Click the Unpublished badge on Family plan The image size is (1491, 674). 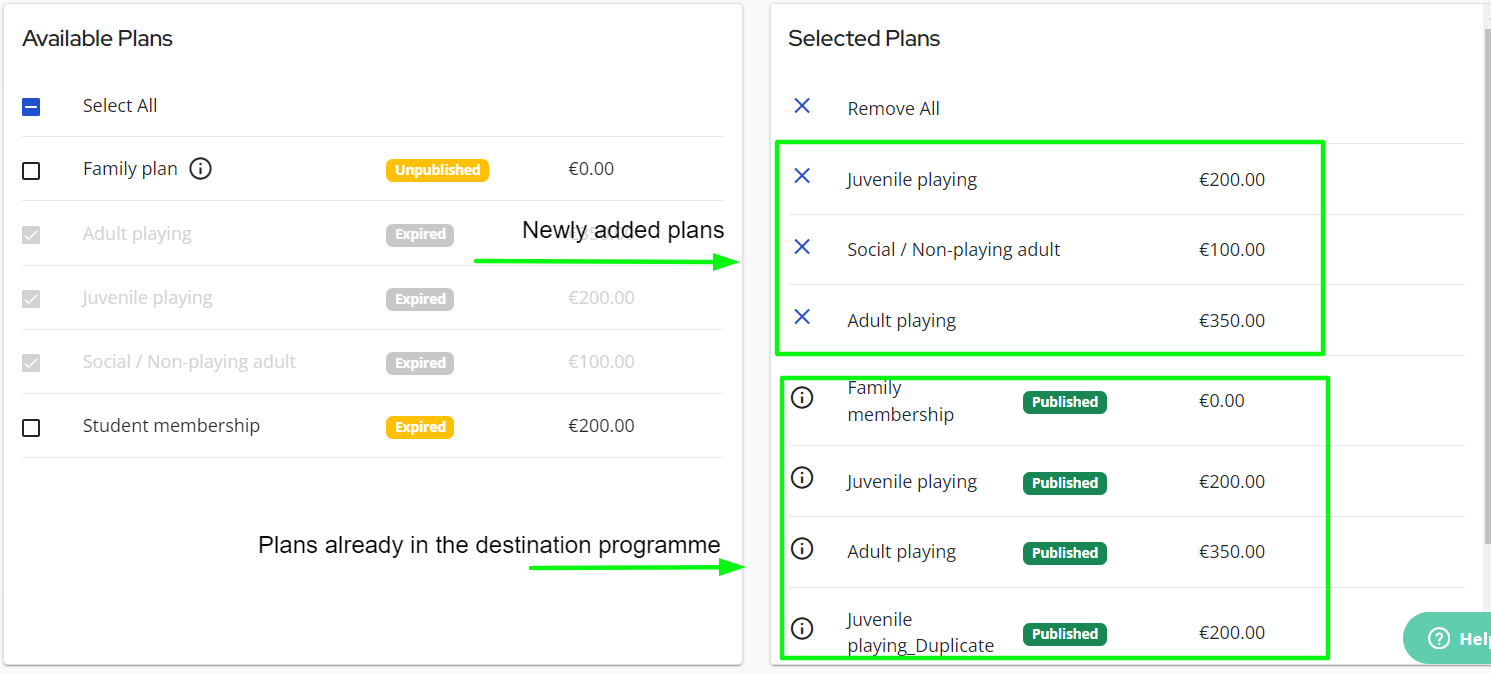tap(437, 170)
